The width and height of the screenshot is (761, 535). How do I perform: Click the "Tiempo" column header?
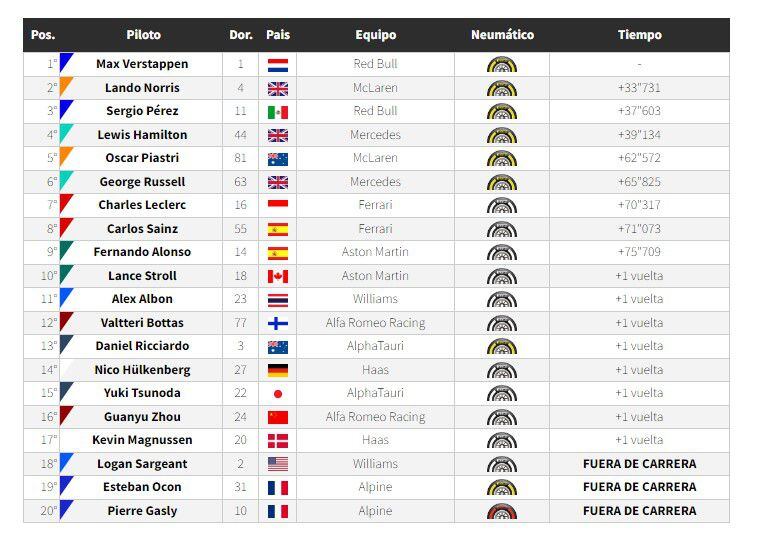point(639,35)
